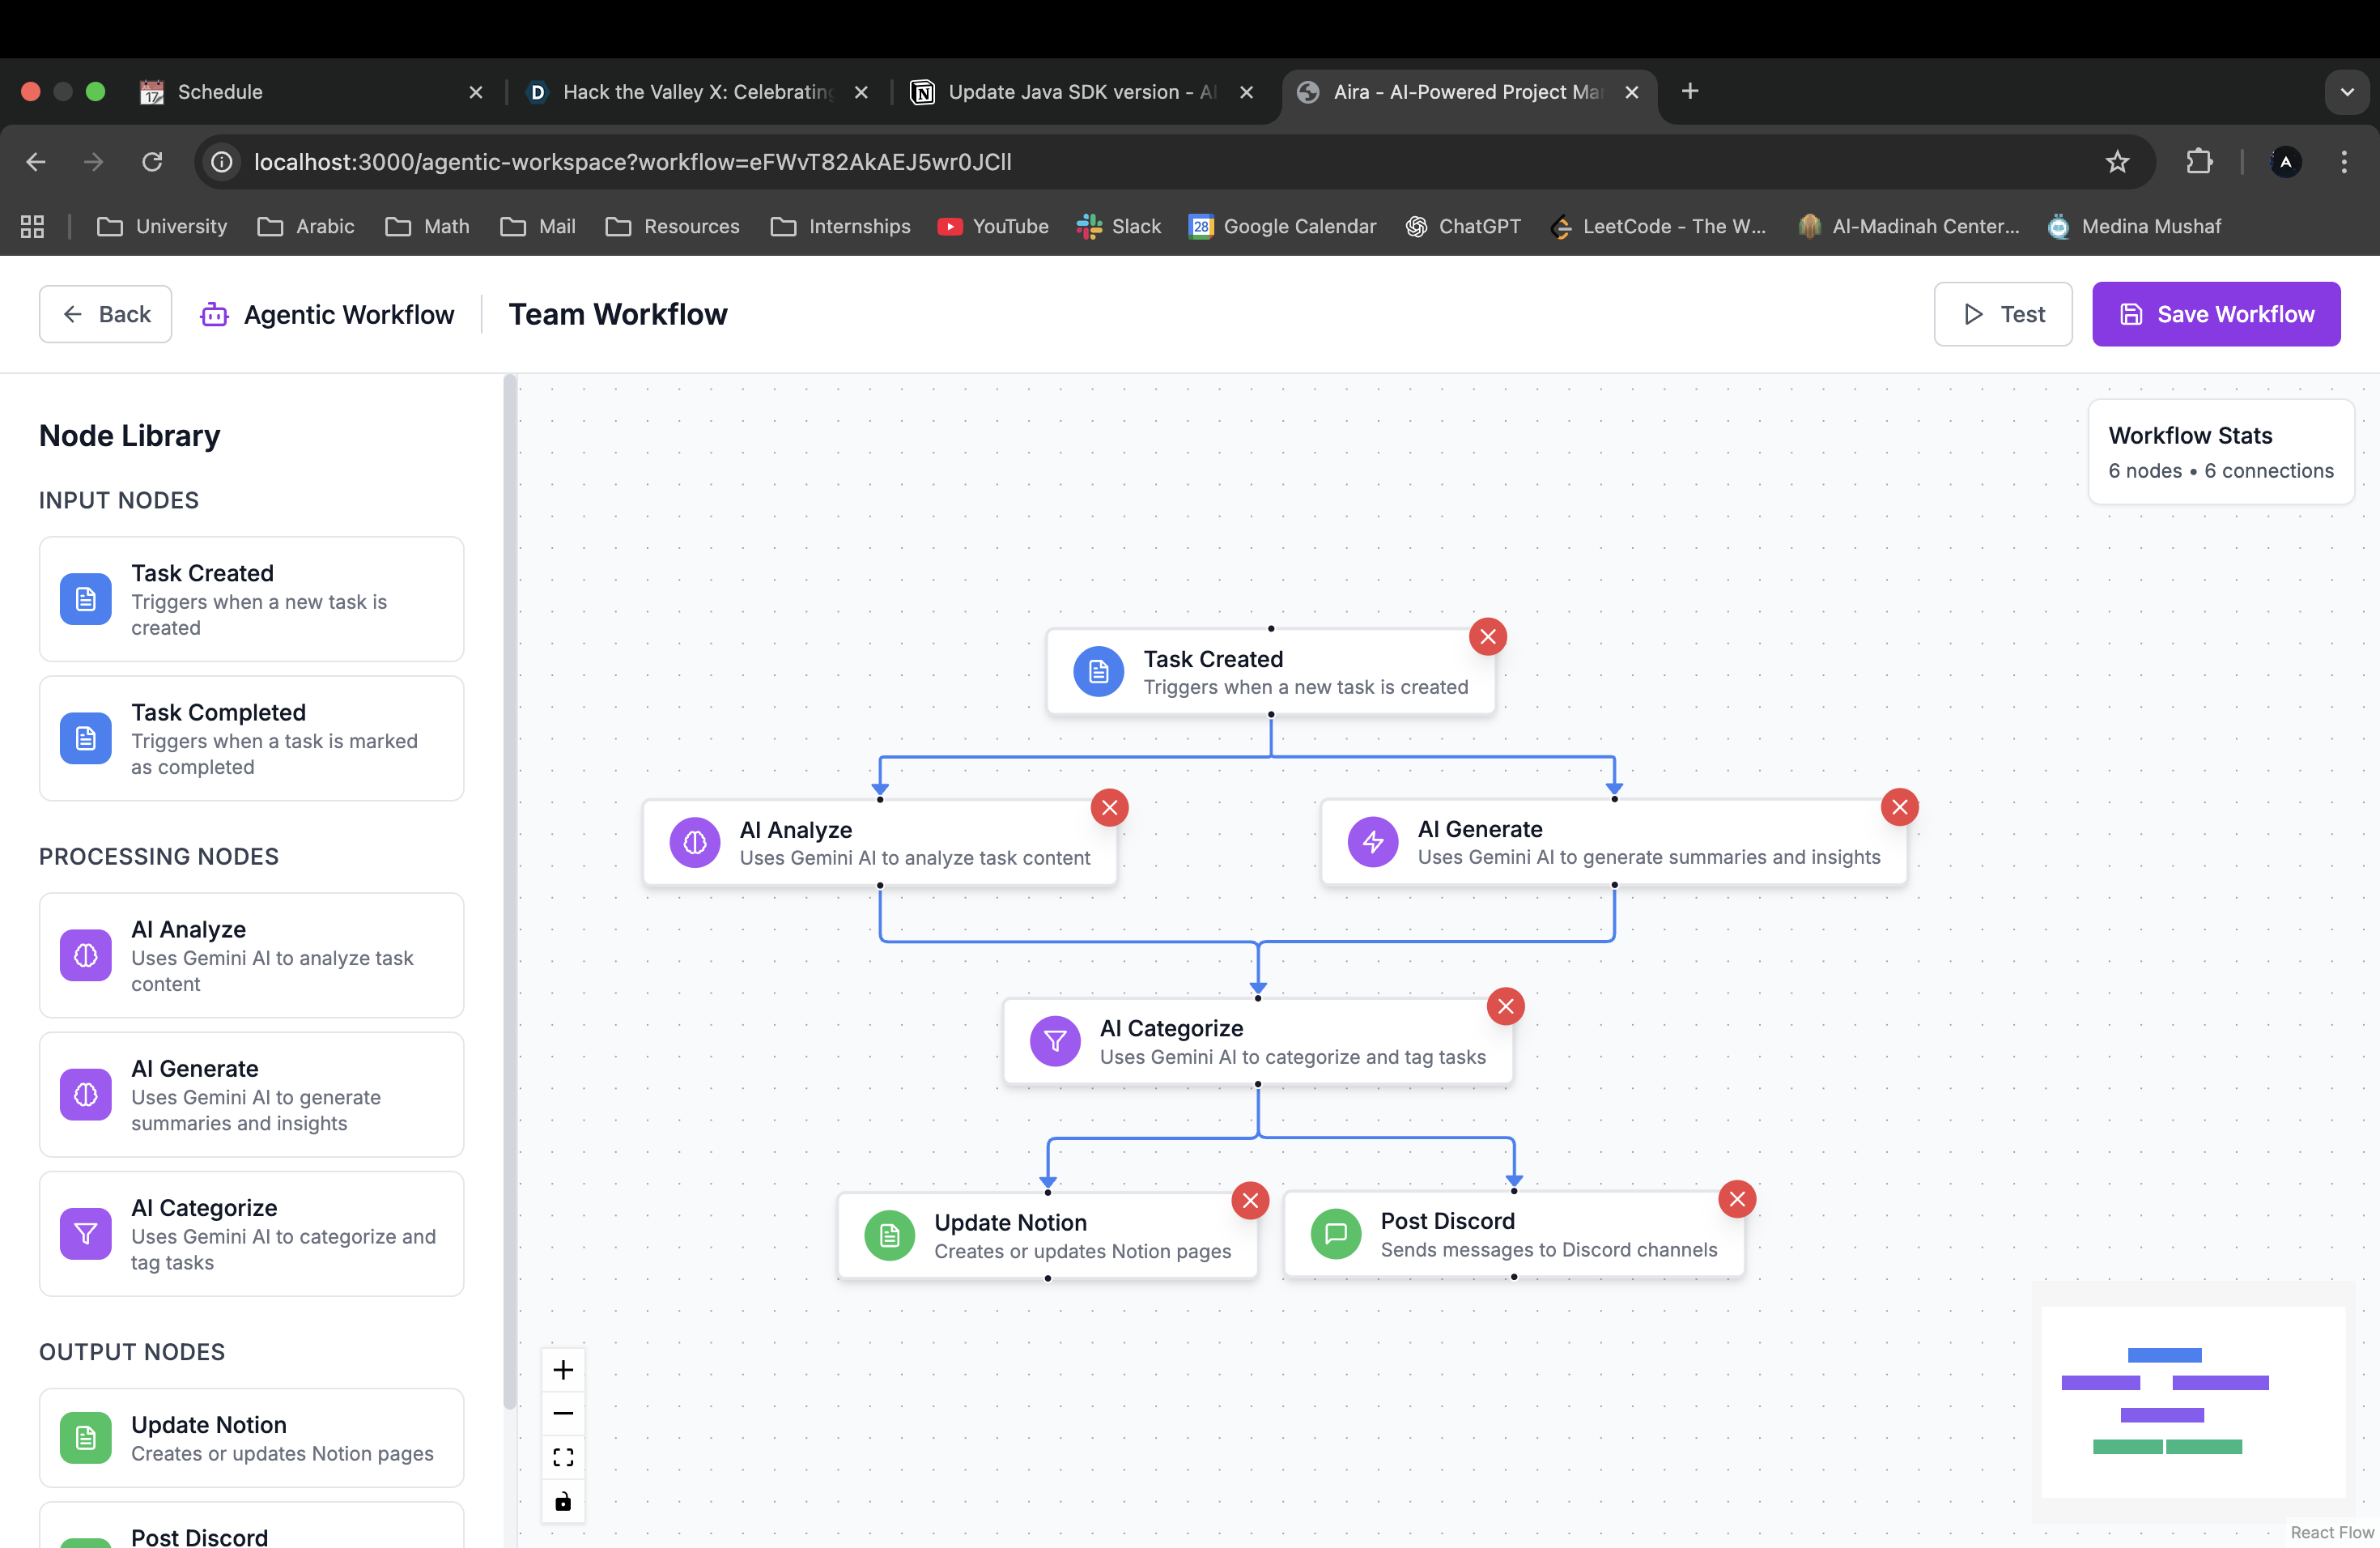The image size is (2380, 1548).
Task: Open the University bookmarks folder
Action: click(162, 226)
